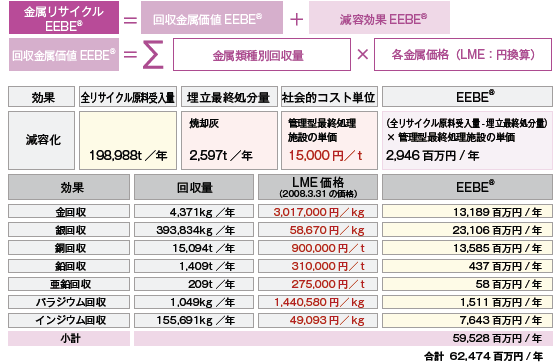Click the plus sign between EEBE boxes

[296, 19]
